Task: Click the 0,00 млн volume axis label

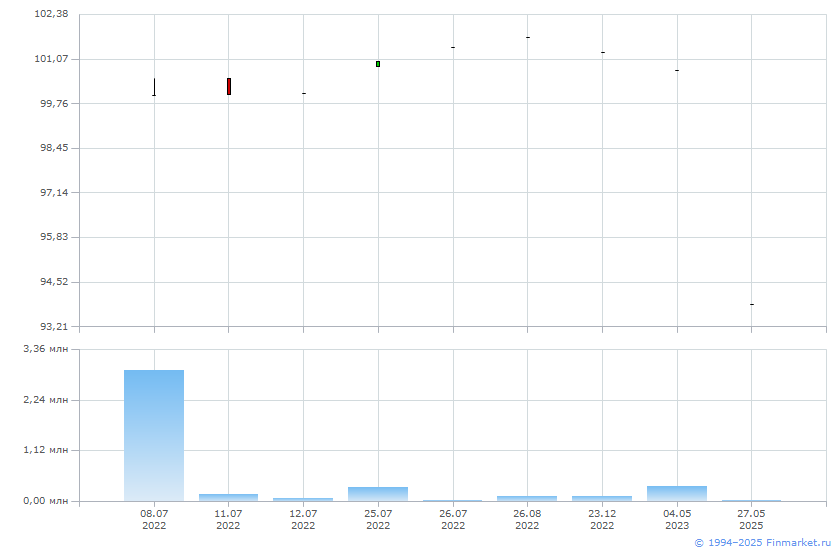Action: pos(46,501)
